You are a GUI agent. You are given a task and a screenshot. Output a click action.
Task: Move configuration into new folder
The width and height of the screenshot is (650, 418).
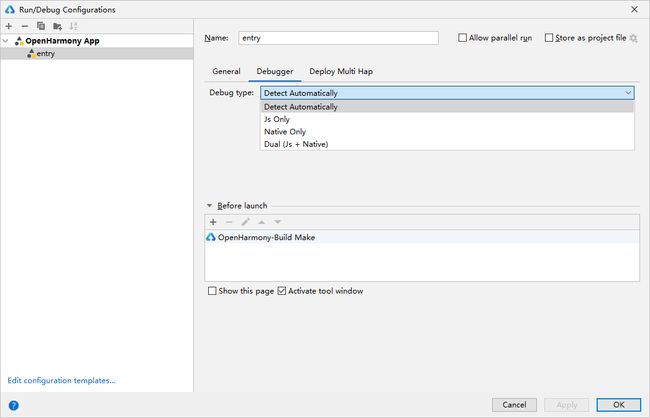pos(57,26)
